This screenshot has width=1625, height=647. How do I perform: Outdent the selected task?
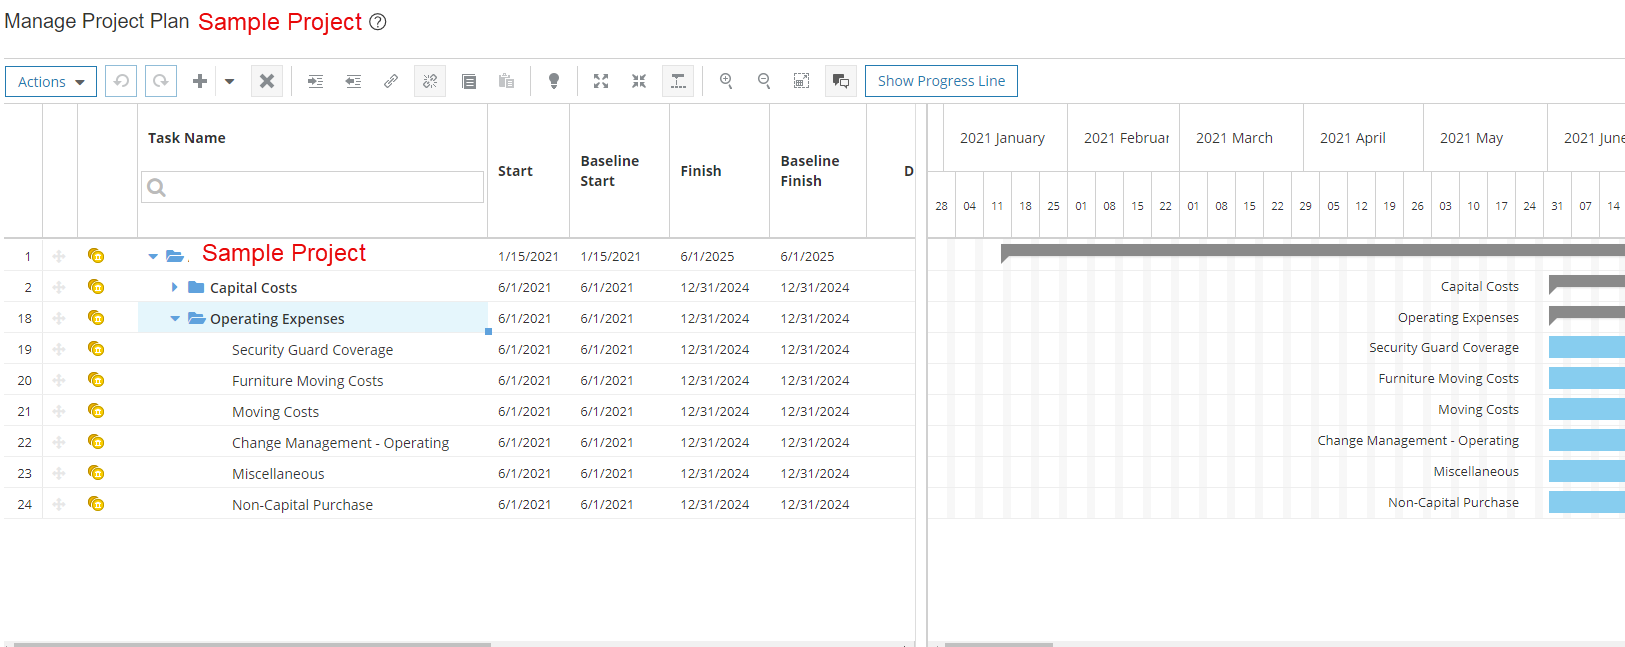coord(353,81)
